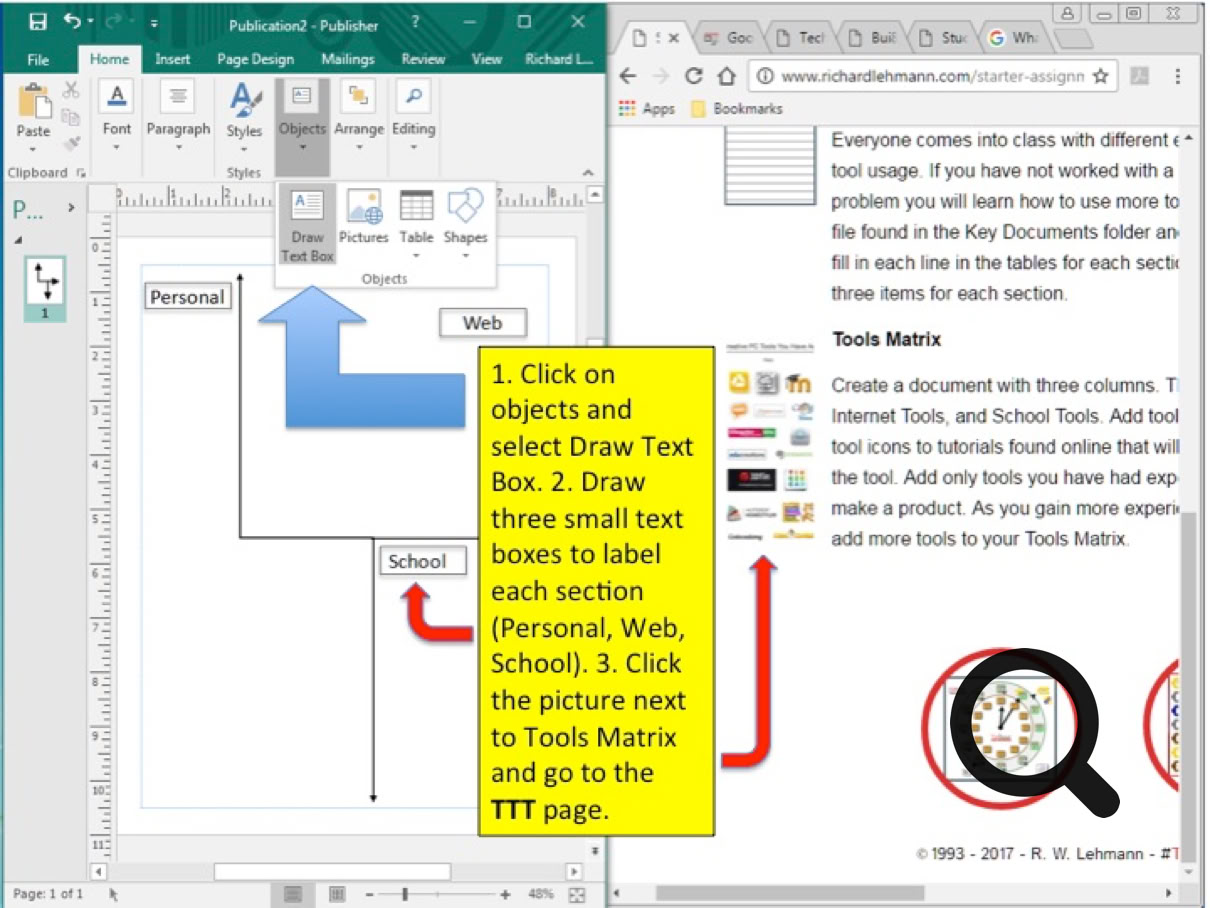
Task: Switch to the Insert ribbon tab
Action: [173, 59]
